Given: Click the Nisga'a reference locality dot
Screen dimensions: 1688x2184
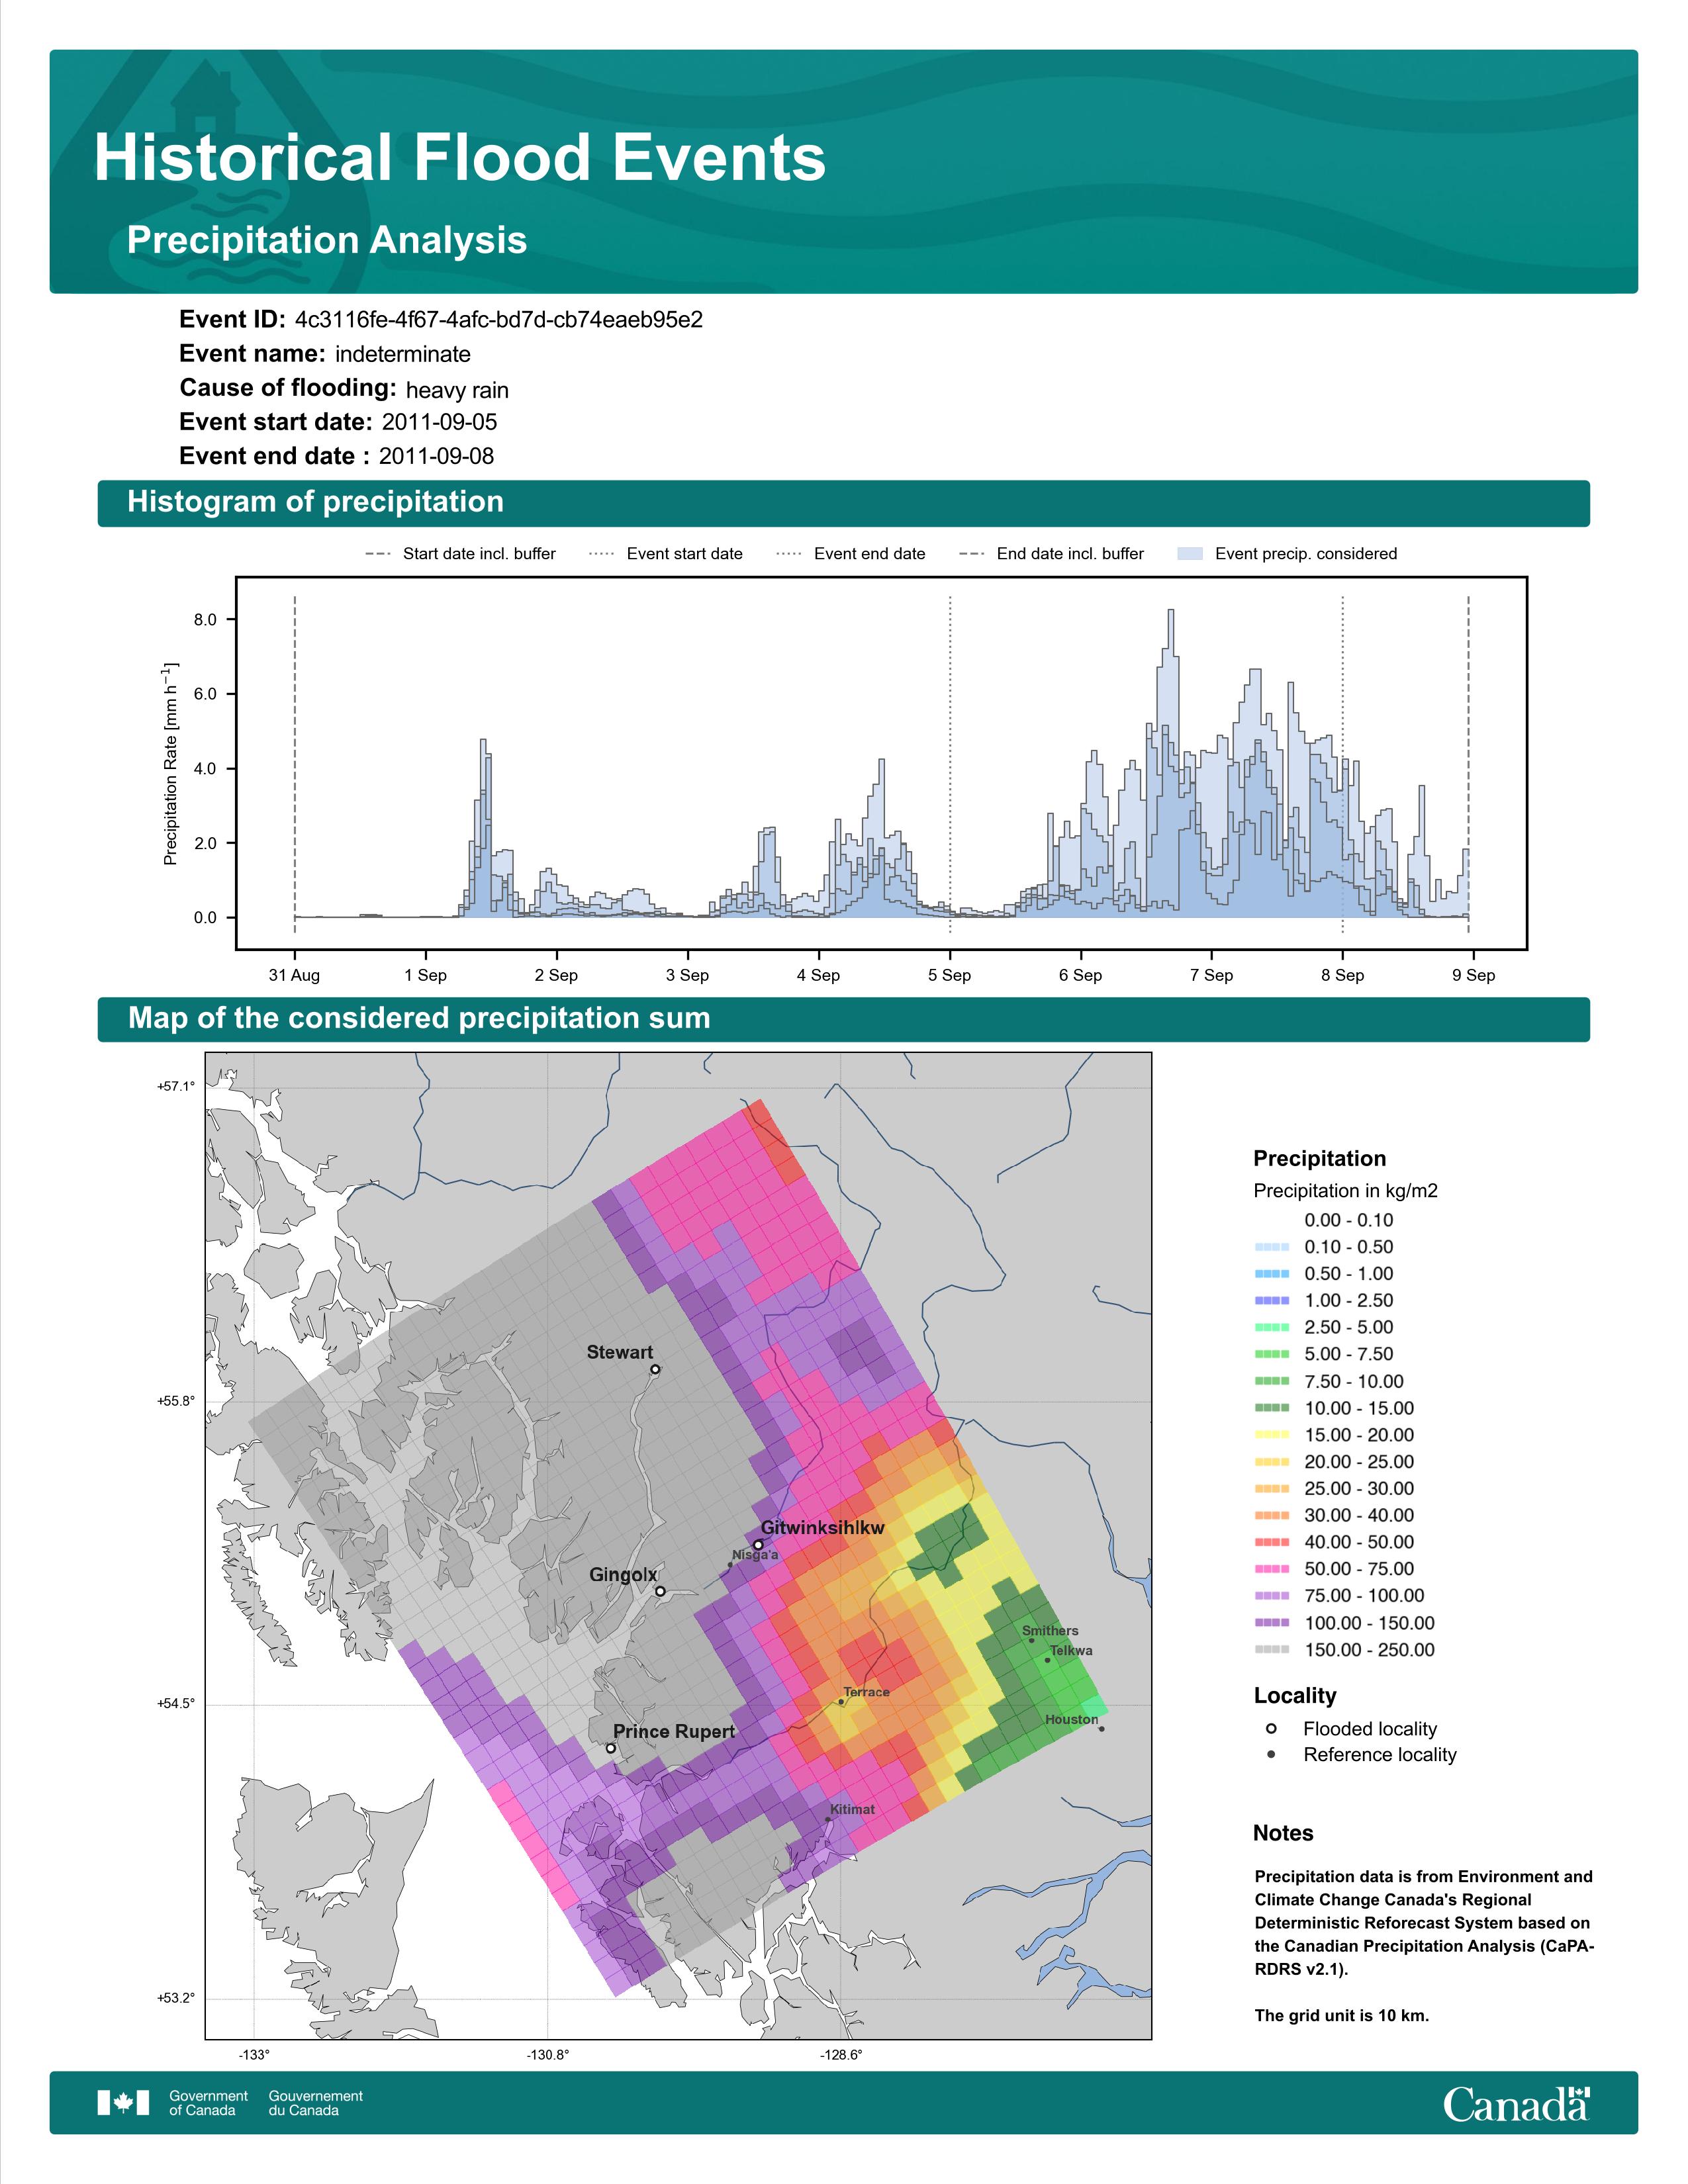Looking at the screenshot, I should pyautogui.click(x=730, y=1565).
